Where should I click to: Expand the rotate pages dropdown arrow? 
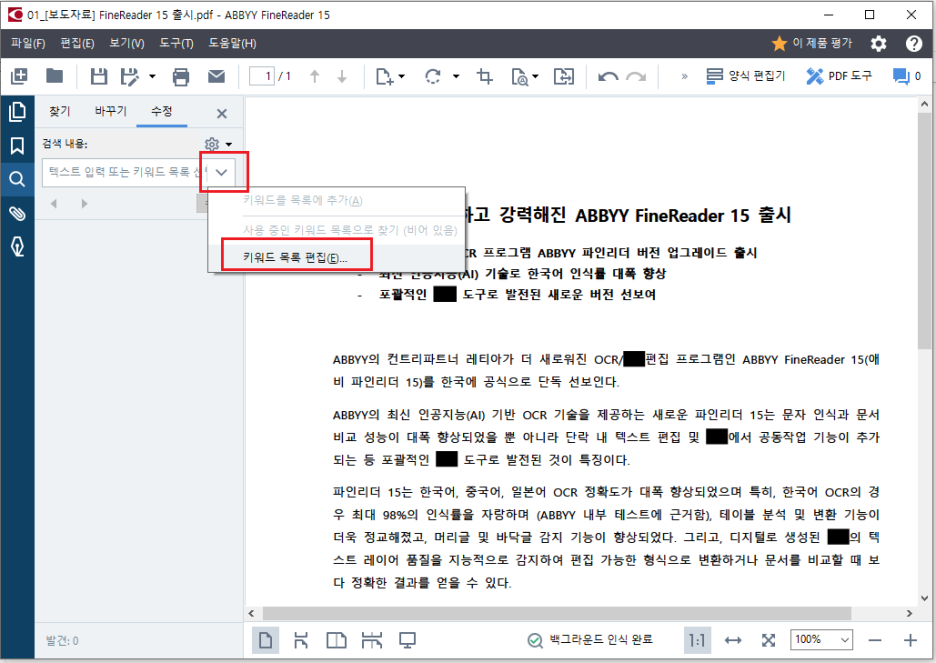(x=456, y=76)
